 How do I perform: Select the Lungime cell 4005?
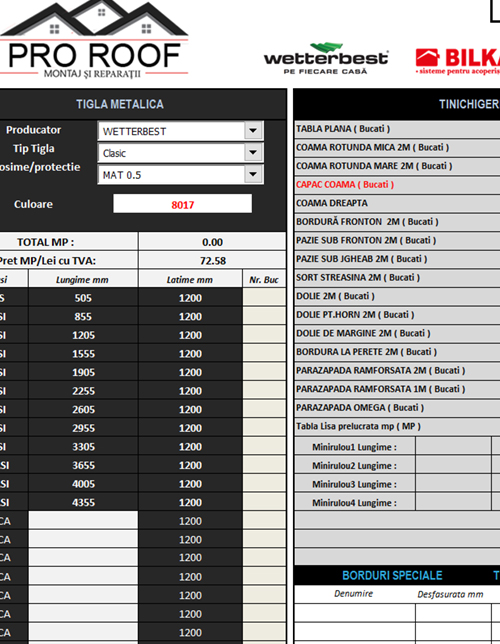[x=83, y=483]
